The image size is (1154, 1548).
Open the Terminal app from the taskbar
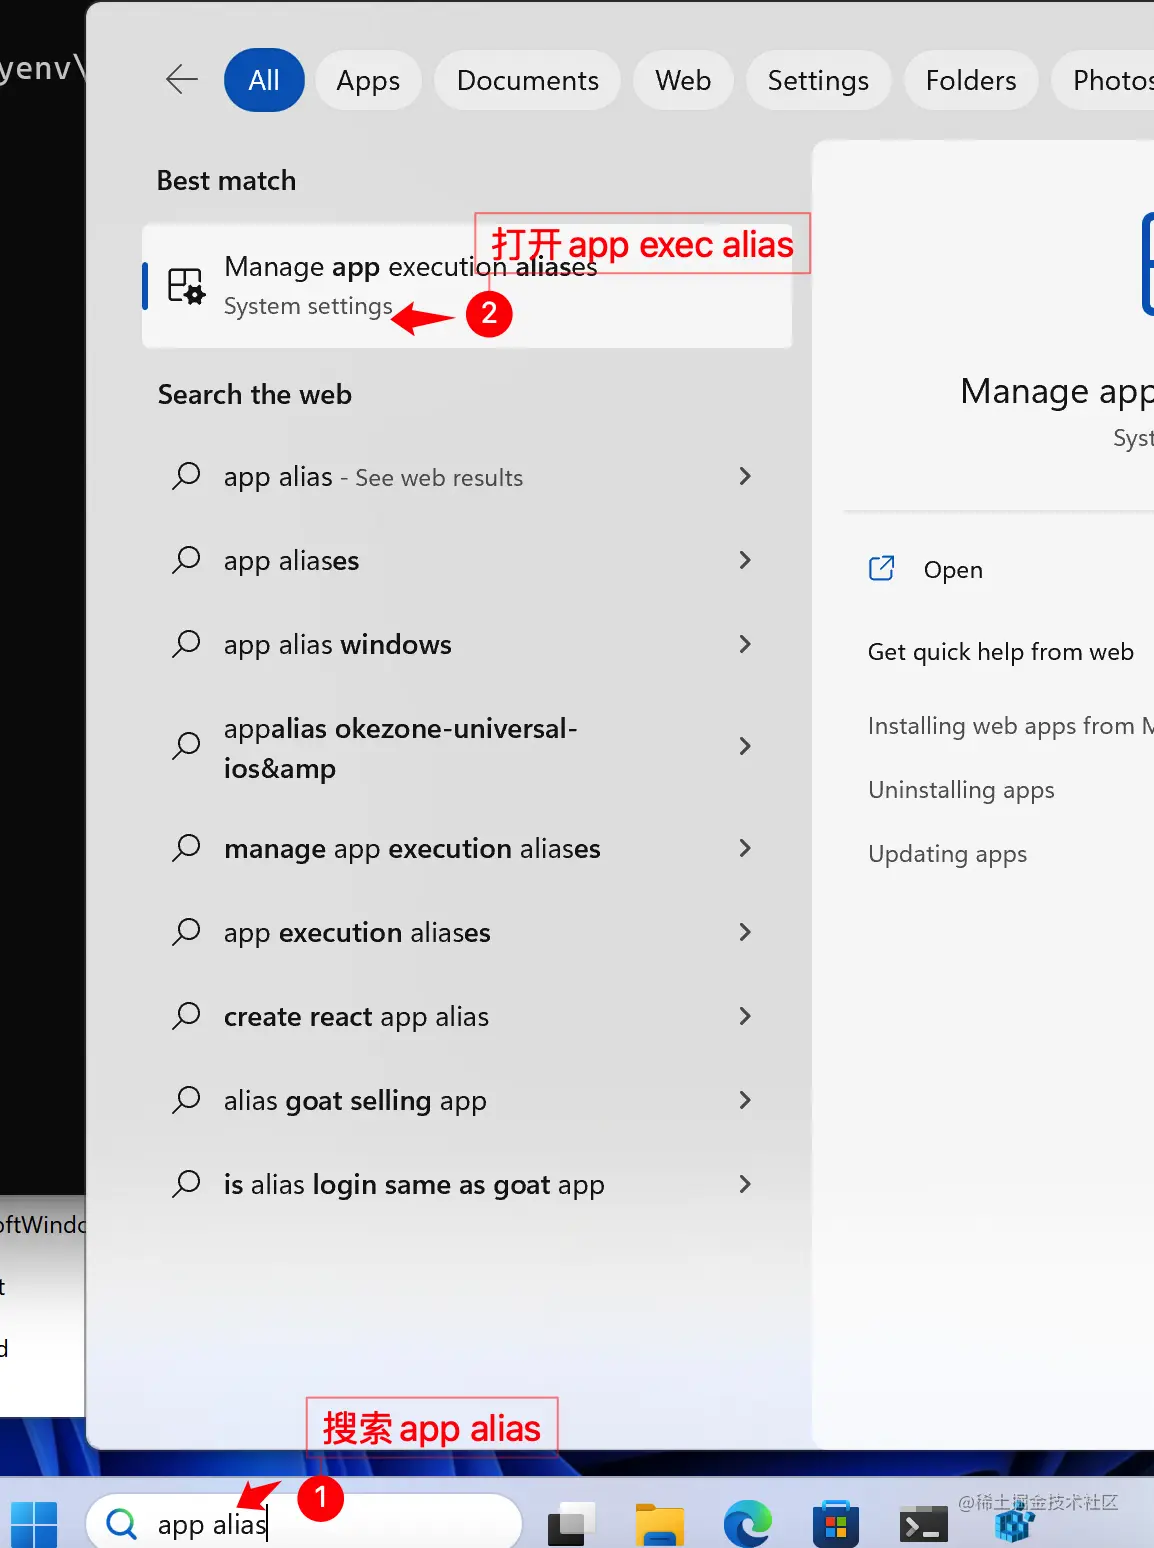924,1525
